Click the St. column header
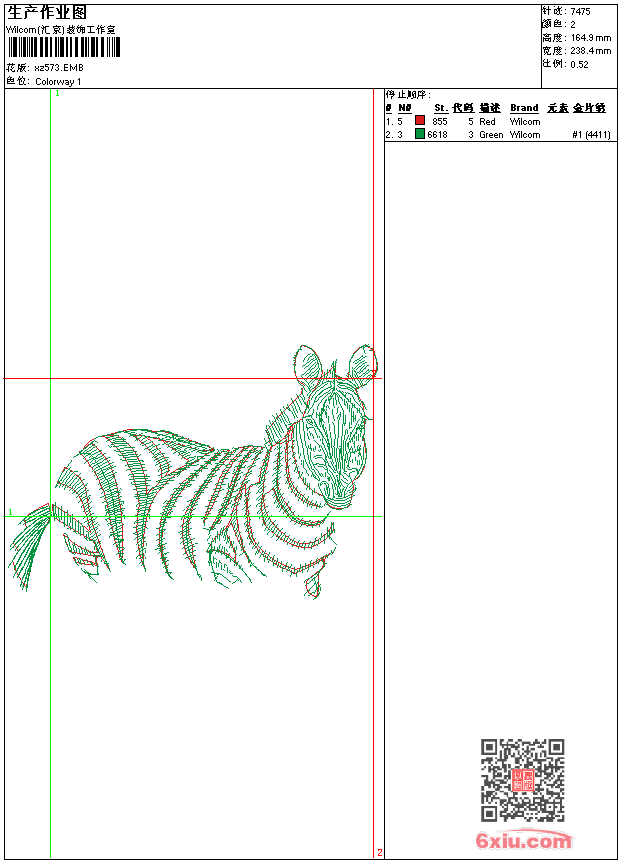Image resolution: width=620 pixels, height=860 pixels. click(x=440, y=108)
